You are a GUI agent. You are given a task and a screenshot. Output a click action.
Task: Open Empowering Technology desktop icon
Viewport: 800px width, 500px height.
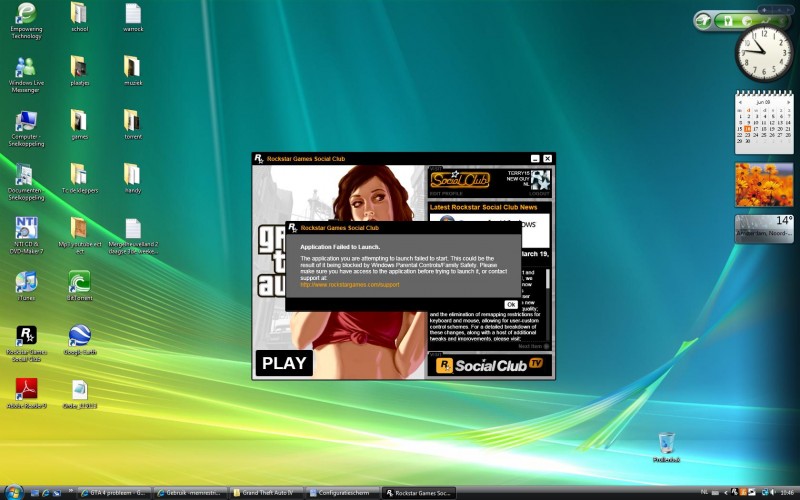click(x=26, y=20)
